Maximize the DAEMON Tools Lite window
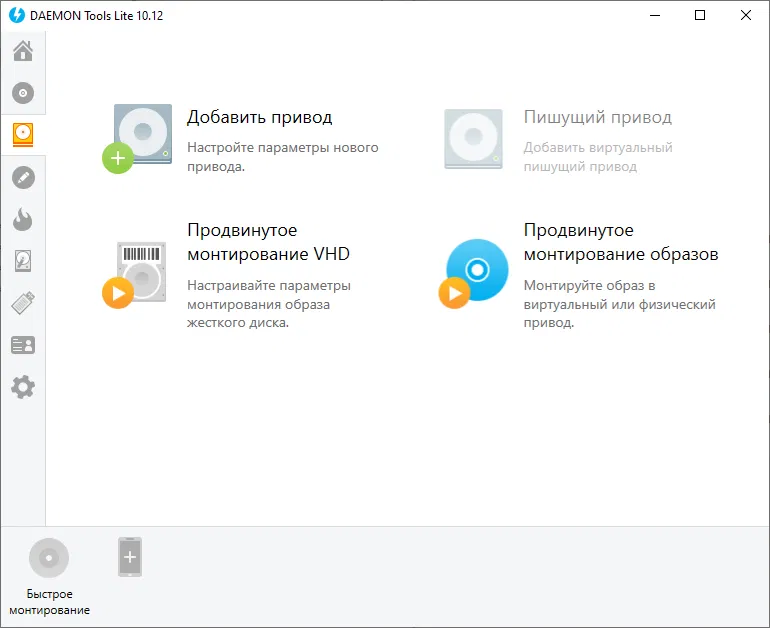 click(700, 15)
